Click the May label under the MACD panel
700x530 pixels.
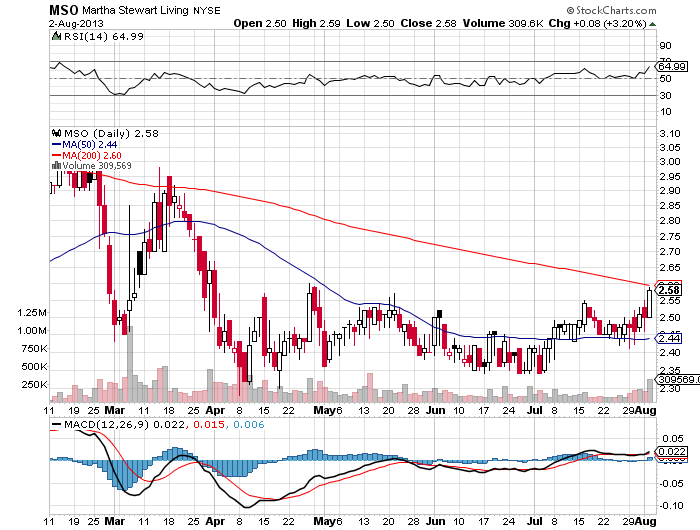(324, 521)
